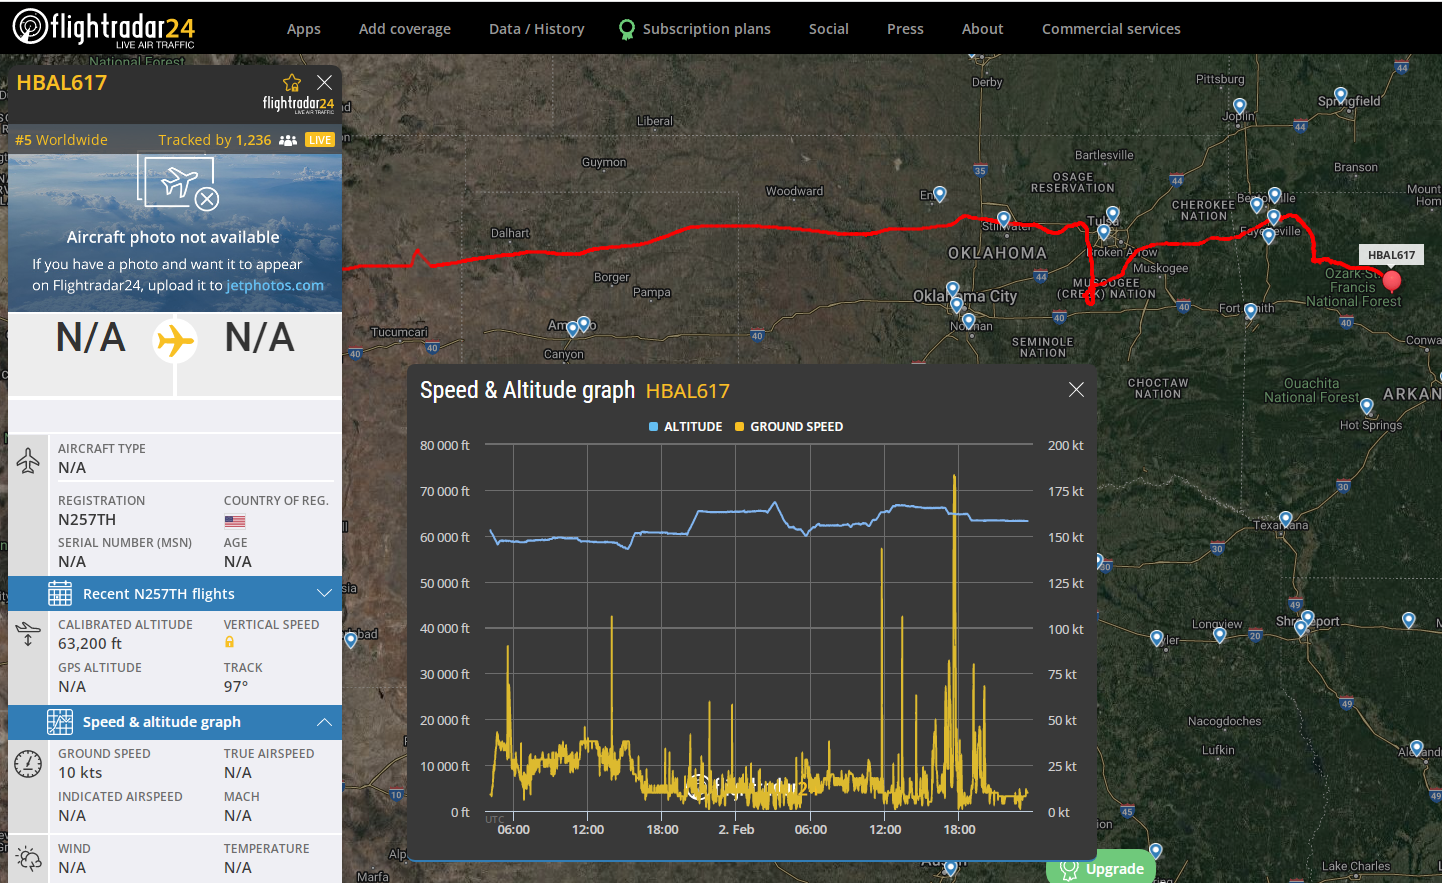Click the airport pin near Hot Springs

tap(1367, 406)
